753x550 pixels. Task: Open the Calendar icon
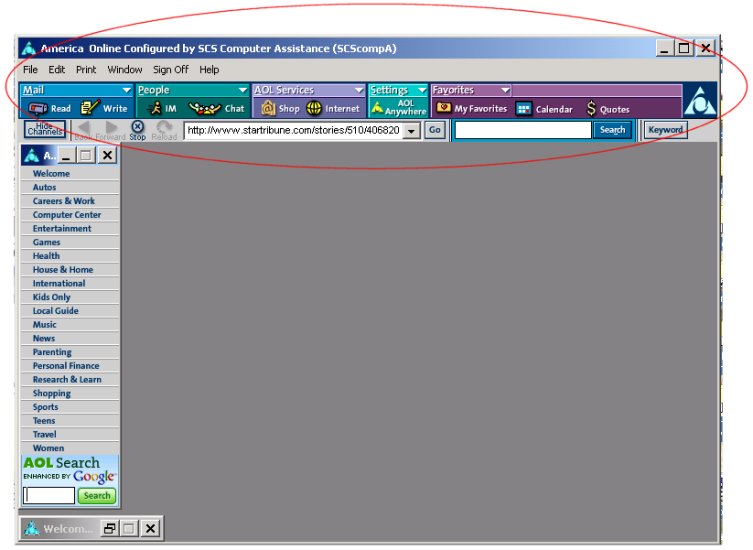(x=523, y=109)
